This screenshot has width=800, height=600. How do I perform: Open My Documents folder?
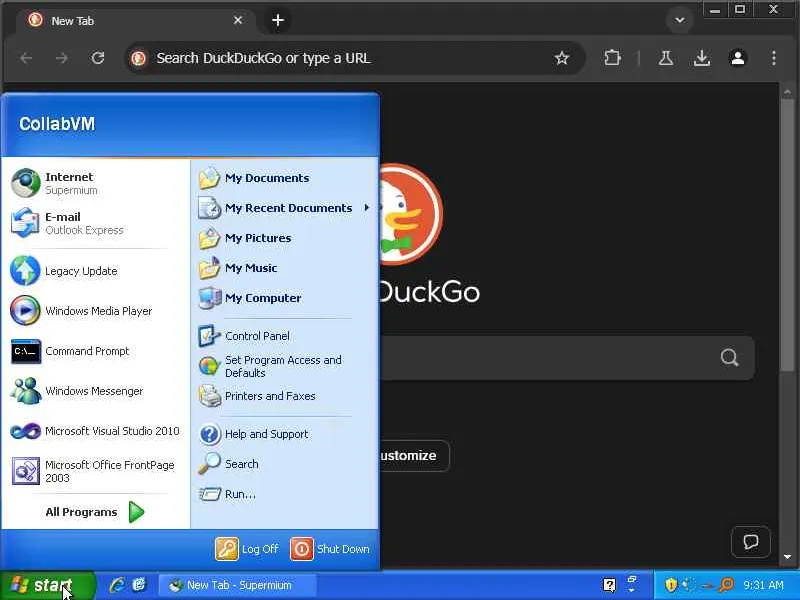(x=284, y=178)
